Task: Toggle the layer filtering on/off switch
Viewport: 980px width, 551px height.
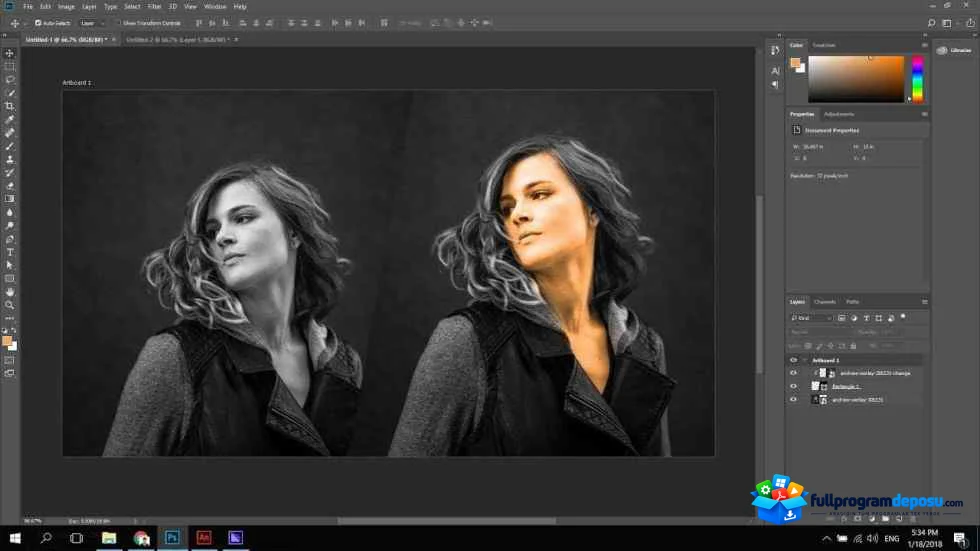Action: tap(903, 317)
